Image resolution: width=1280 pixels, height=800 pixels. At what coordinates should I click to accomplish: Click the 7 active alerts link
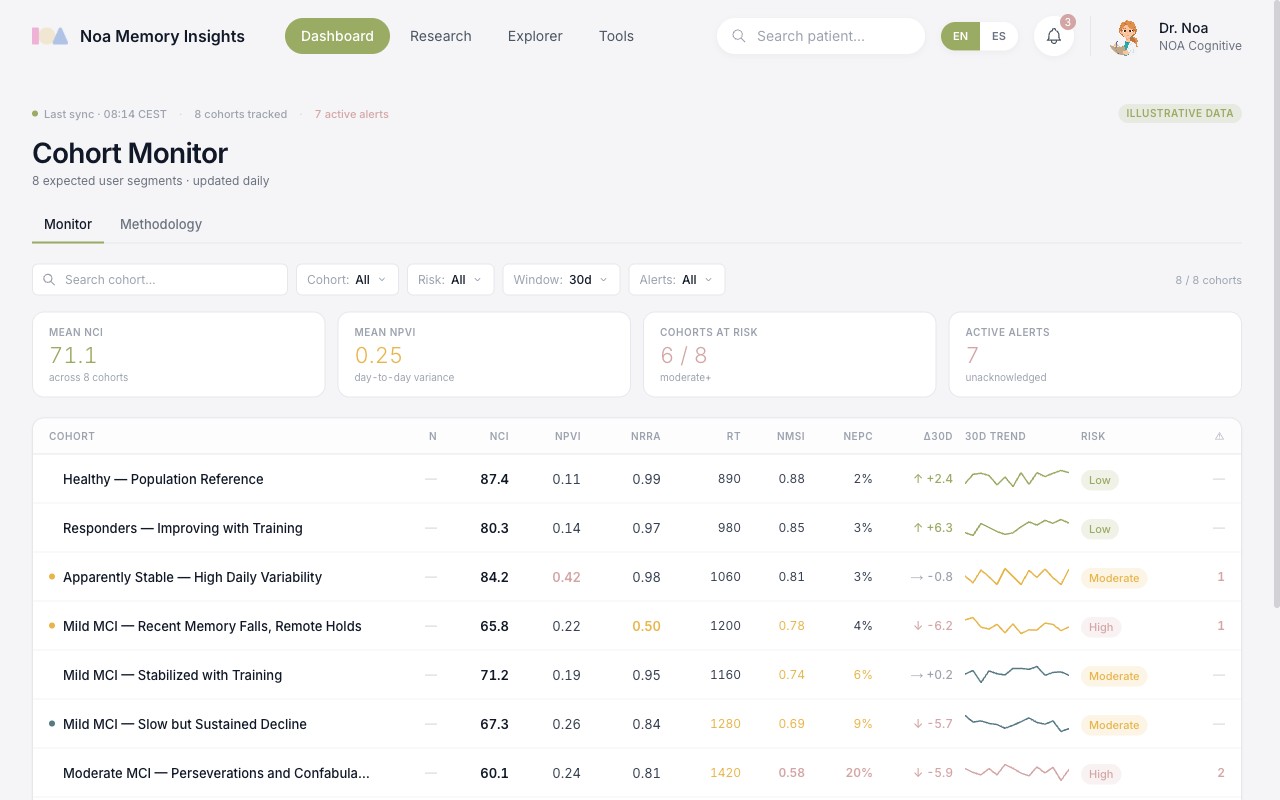coord(352,114)
